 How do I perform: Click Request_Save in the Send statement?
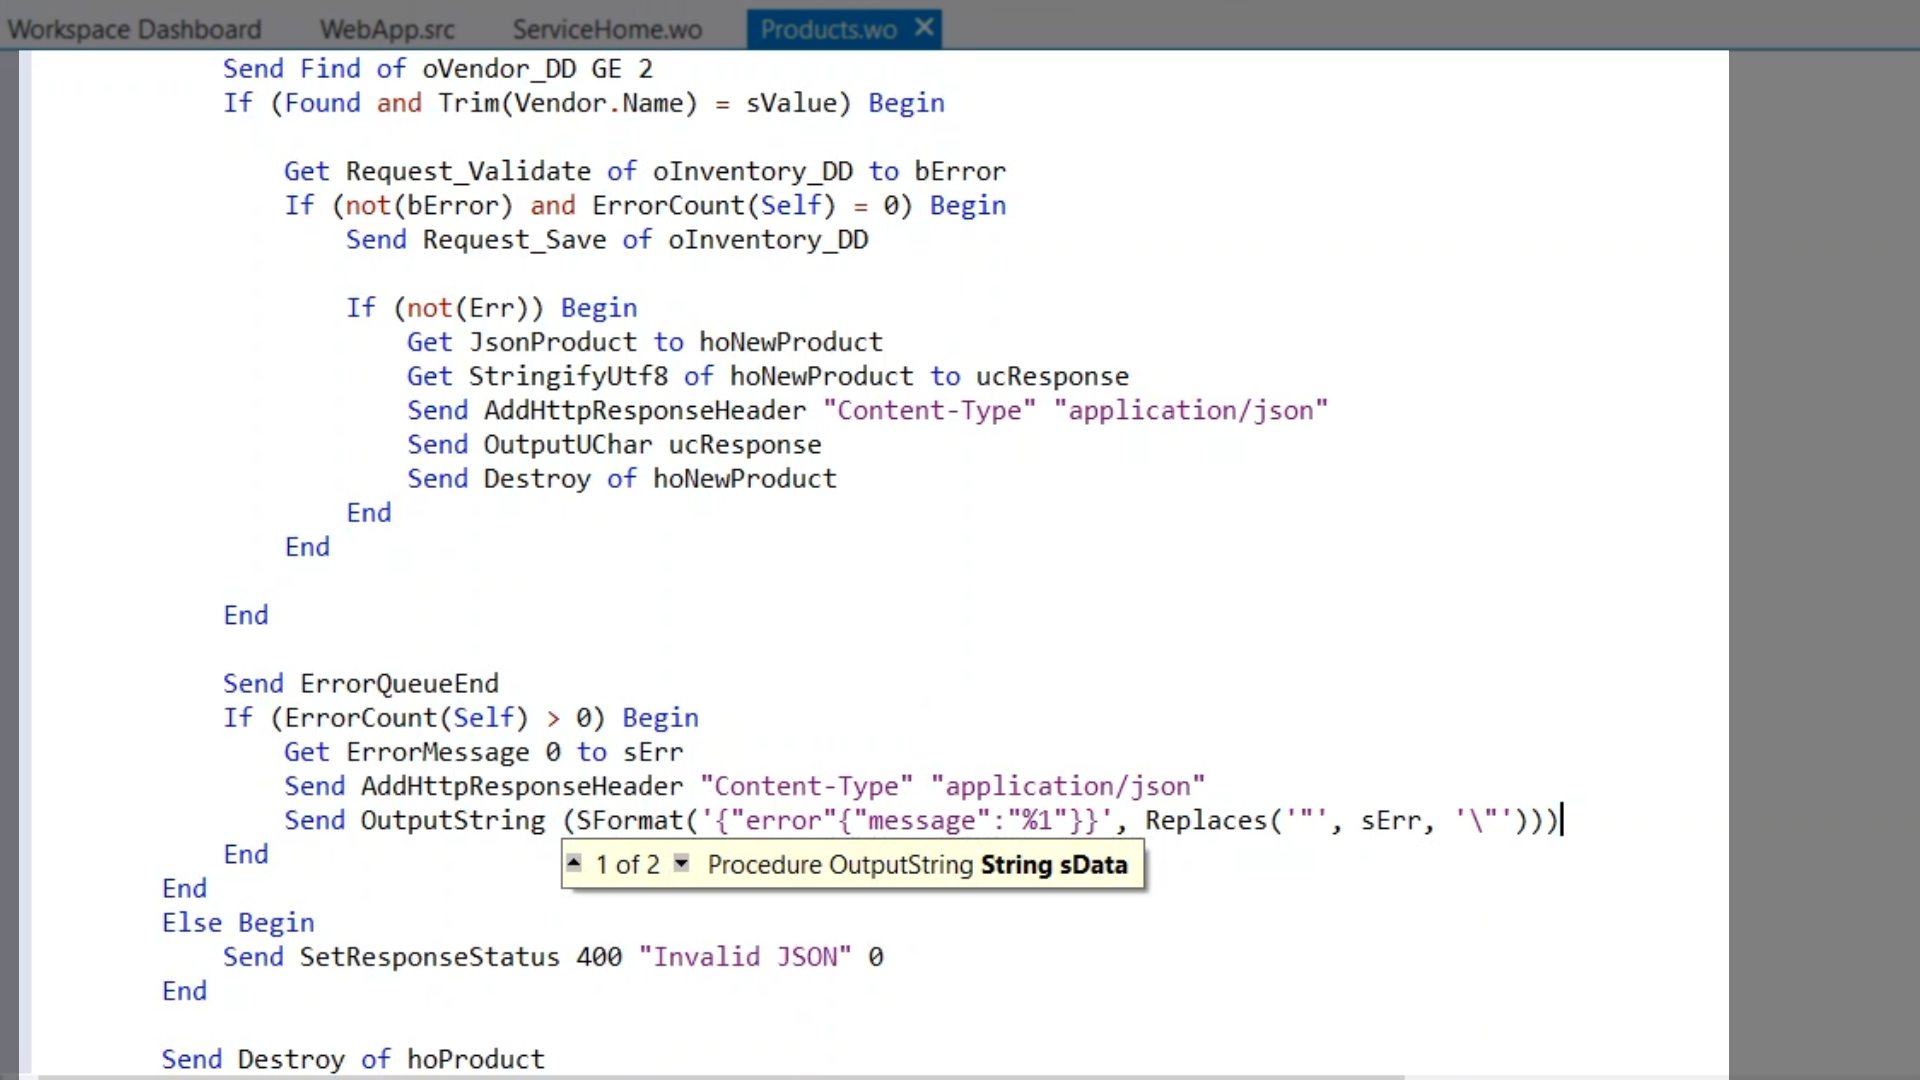pyautogui.click(x=514, y=240)
